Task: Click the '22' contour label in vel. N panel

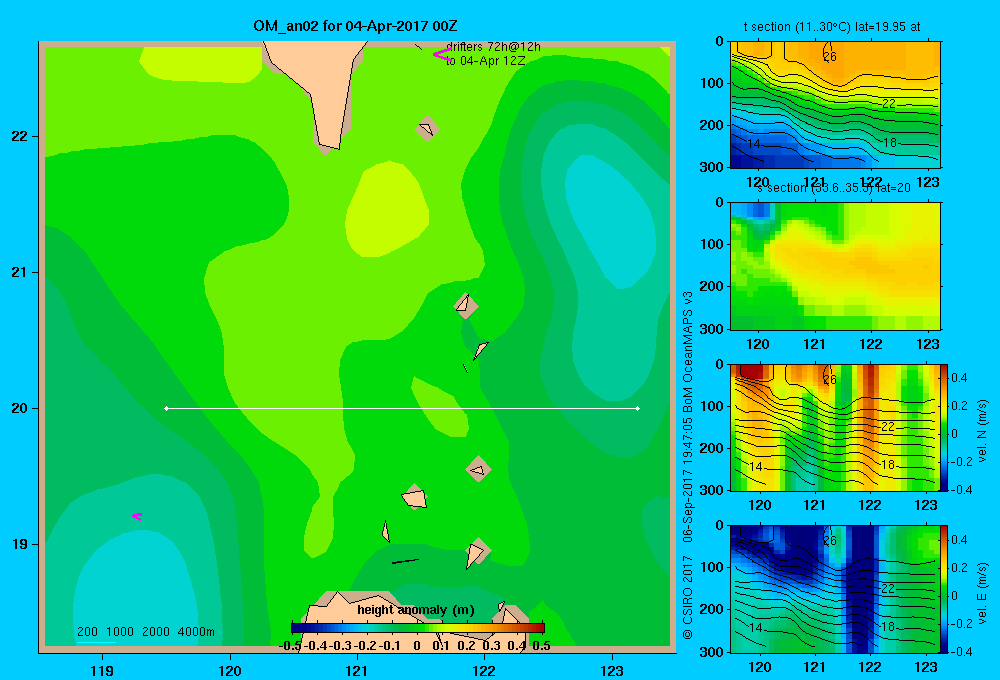Action: (x=888, y=427)
